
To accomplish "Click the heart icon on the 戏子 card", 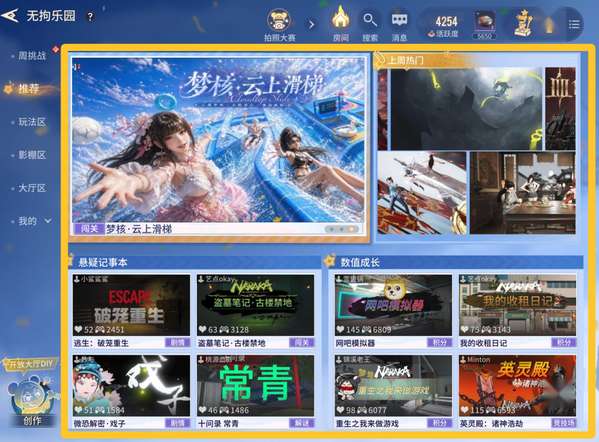I will point(79,410).
